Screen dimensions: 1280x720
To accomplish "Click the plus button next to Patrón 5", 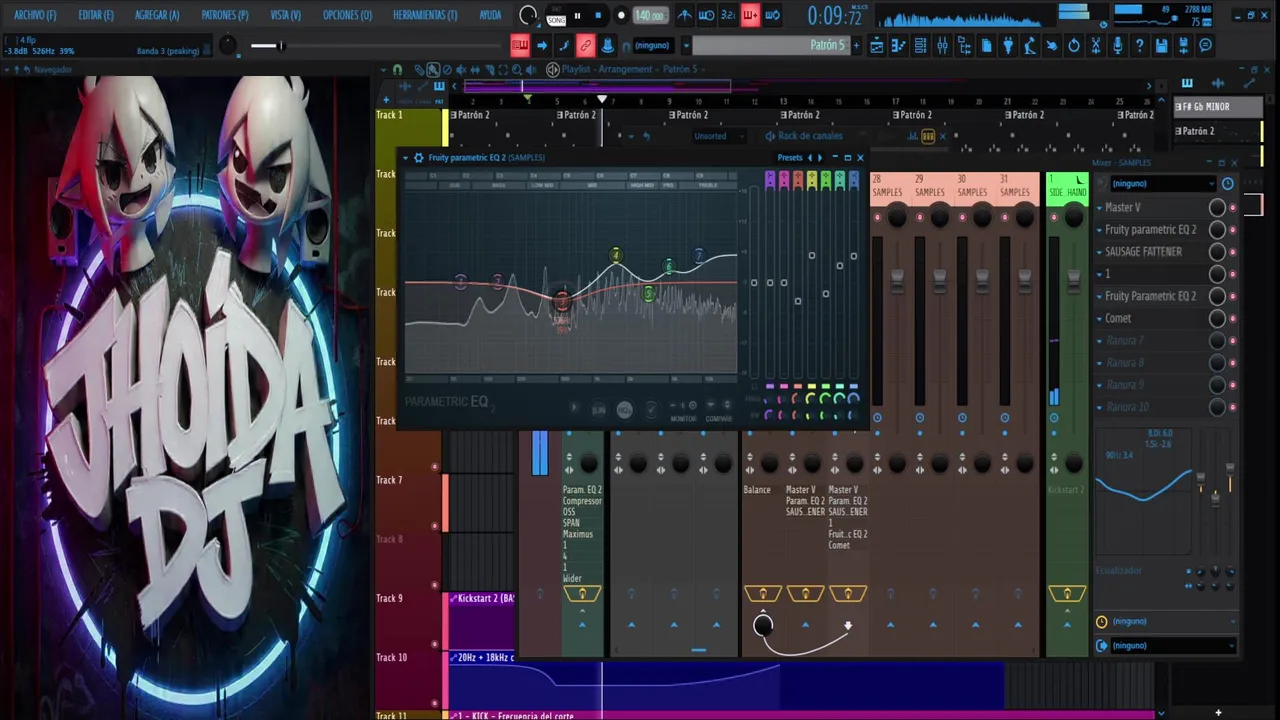I will pos(856,45).
